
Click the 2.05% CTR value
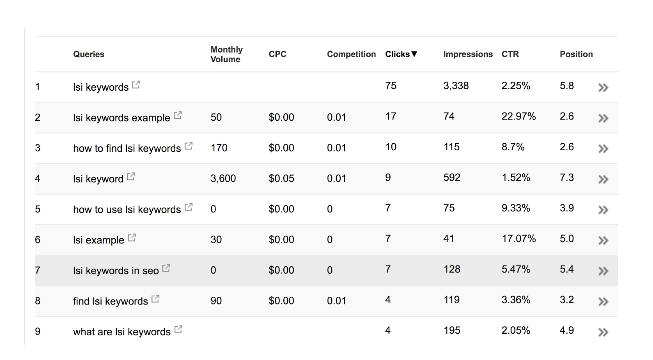pos(516,330)
